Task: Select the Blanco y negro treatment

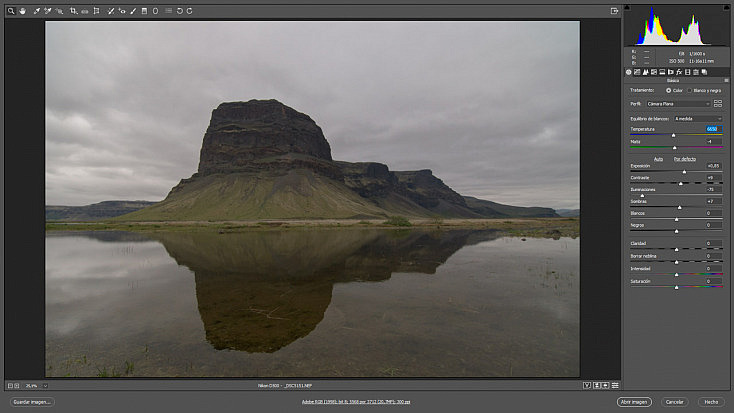Action: 690,90
